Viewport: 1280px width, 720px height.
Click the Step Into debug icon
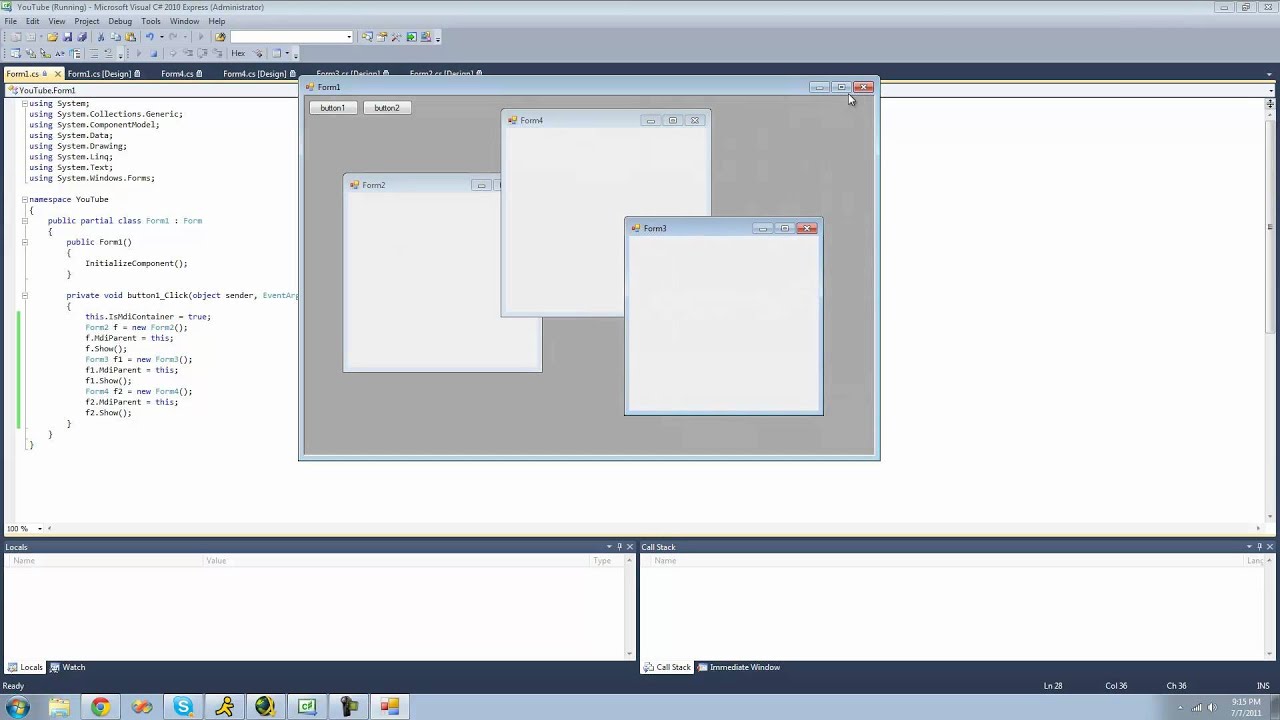point(187,53)
